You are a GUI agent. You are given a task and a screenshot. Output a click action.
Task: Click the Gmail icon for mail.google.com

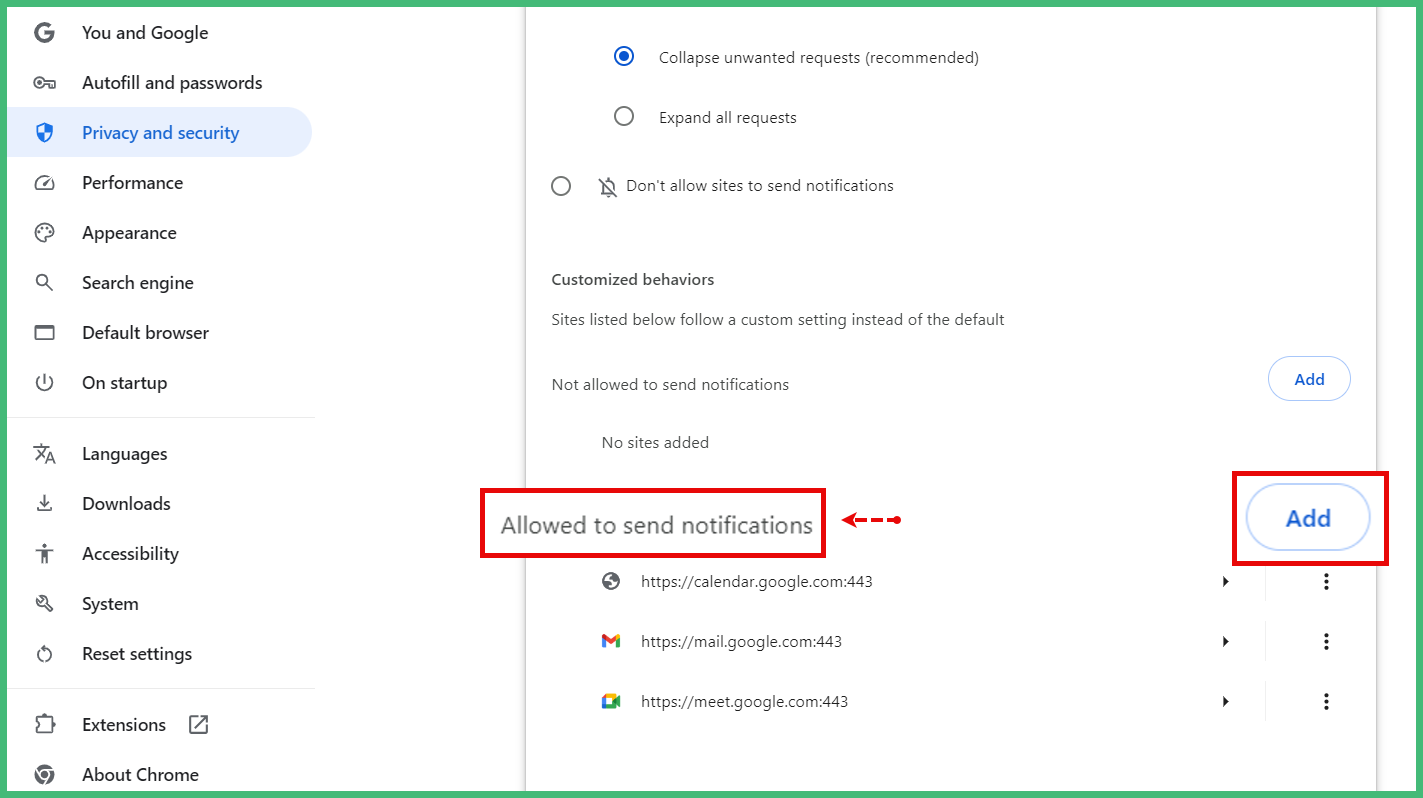(x=611, y=641)
